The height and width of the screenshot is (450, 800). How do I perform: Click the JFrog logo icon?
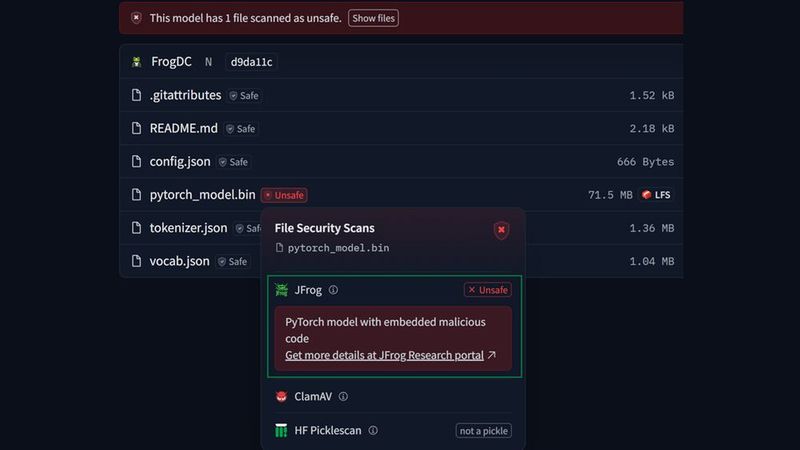coord(283,290)
